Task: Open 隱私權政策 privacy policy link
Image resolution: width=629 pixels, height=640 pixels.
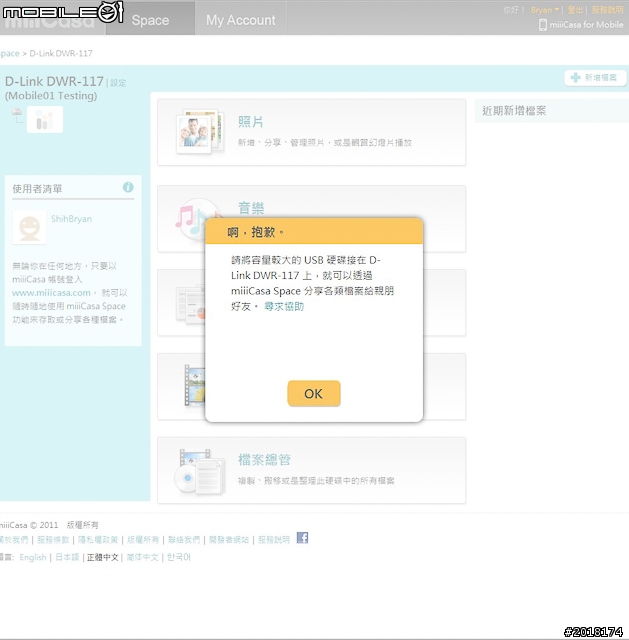Action: point(98,540)
